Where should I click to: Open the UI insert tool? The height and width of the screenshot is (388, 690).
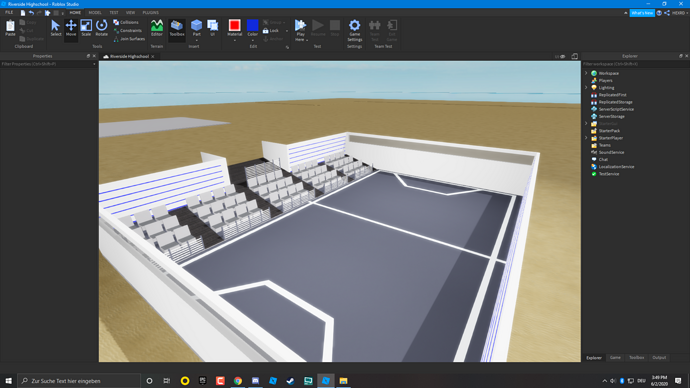click(x=213, y=28)
